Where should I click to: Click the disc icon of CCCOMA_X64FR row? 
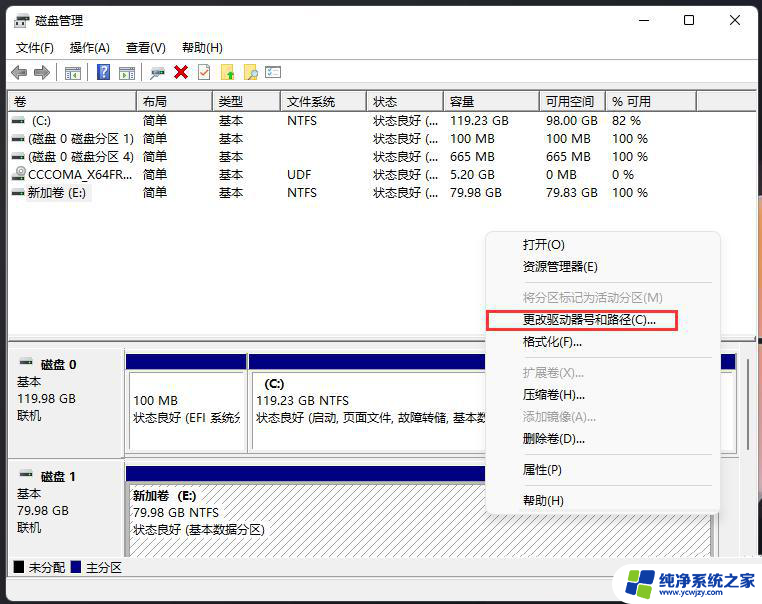click(x=19, y=173)
